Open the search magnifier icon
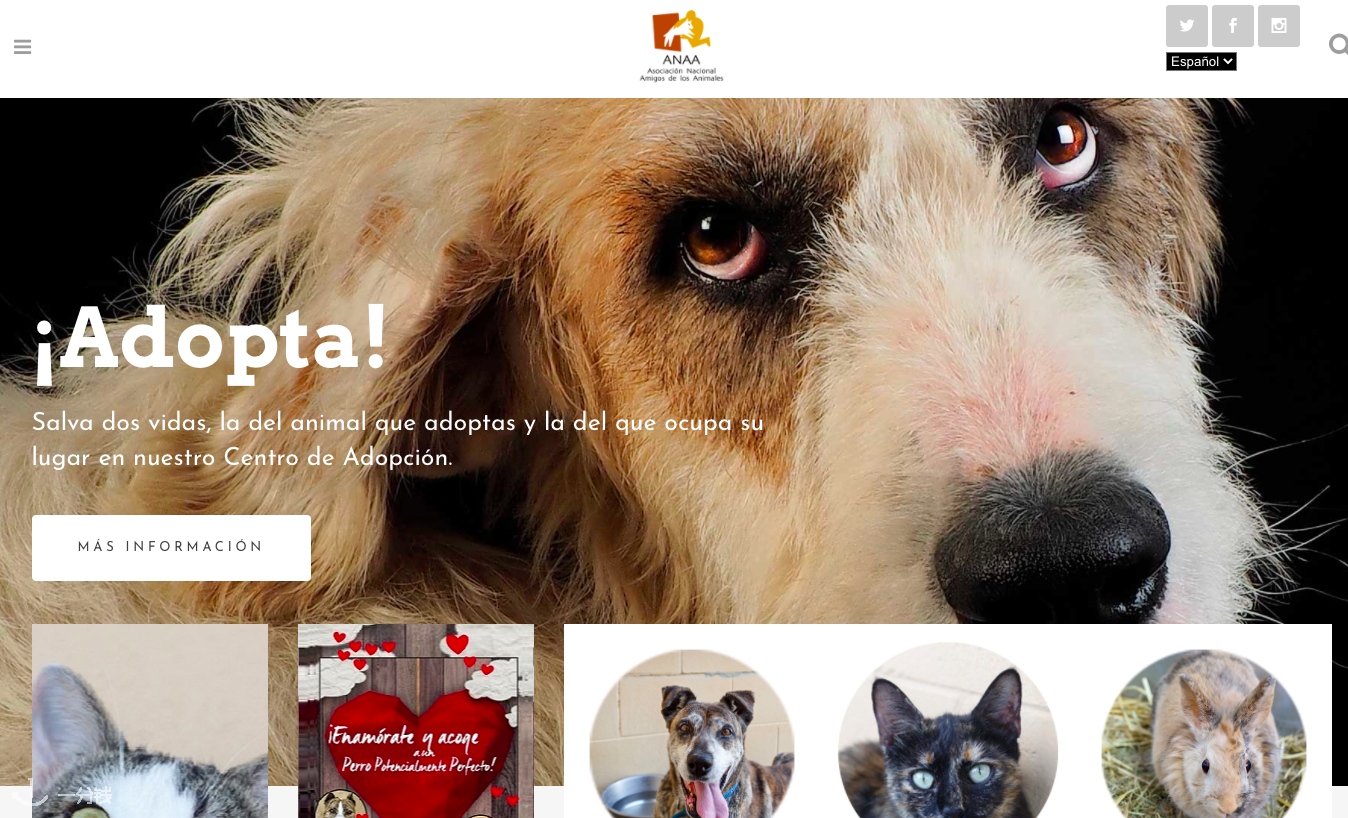 coord(1338,45)
